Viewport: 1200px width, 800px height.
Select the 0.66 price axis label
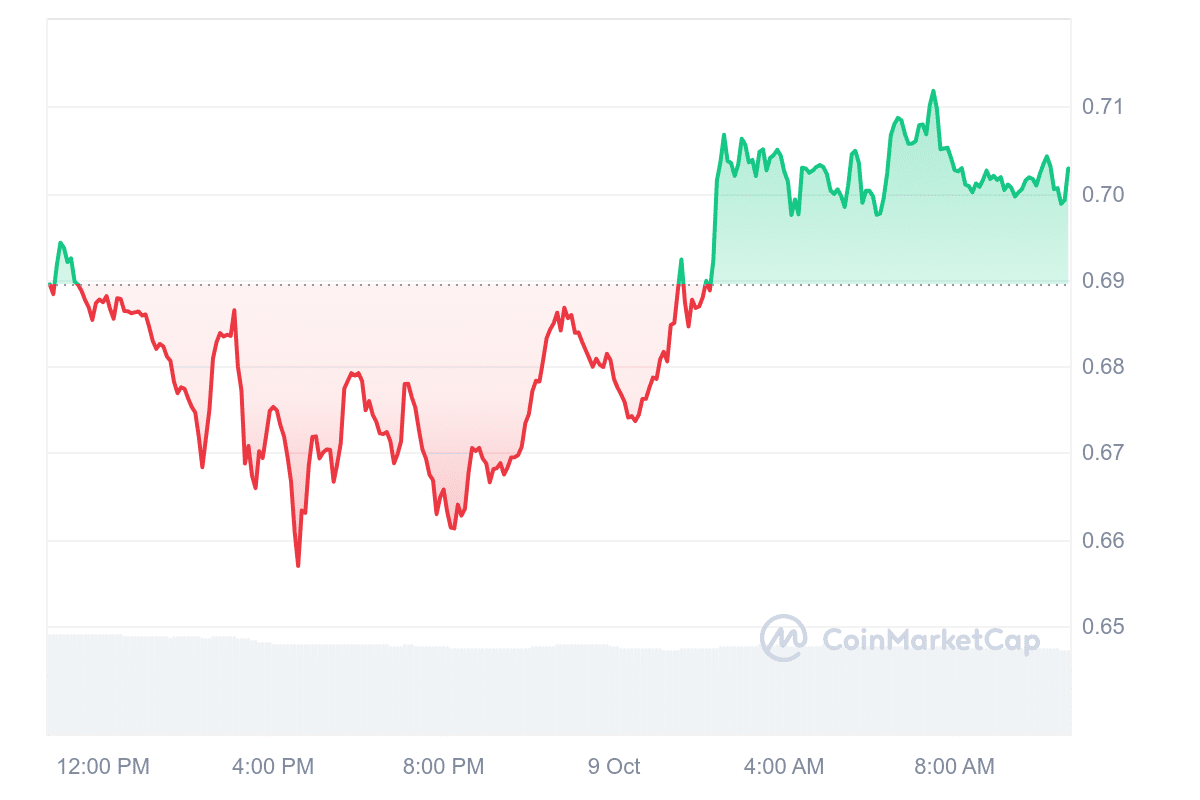click(1101, 540)
